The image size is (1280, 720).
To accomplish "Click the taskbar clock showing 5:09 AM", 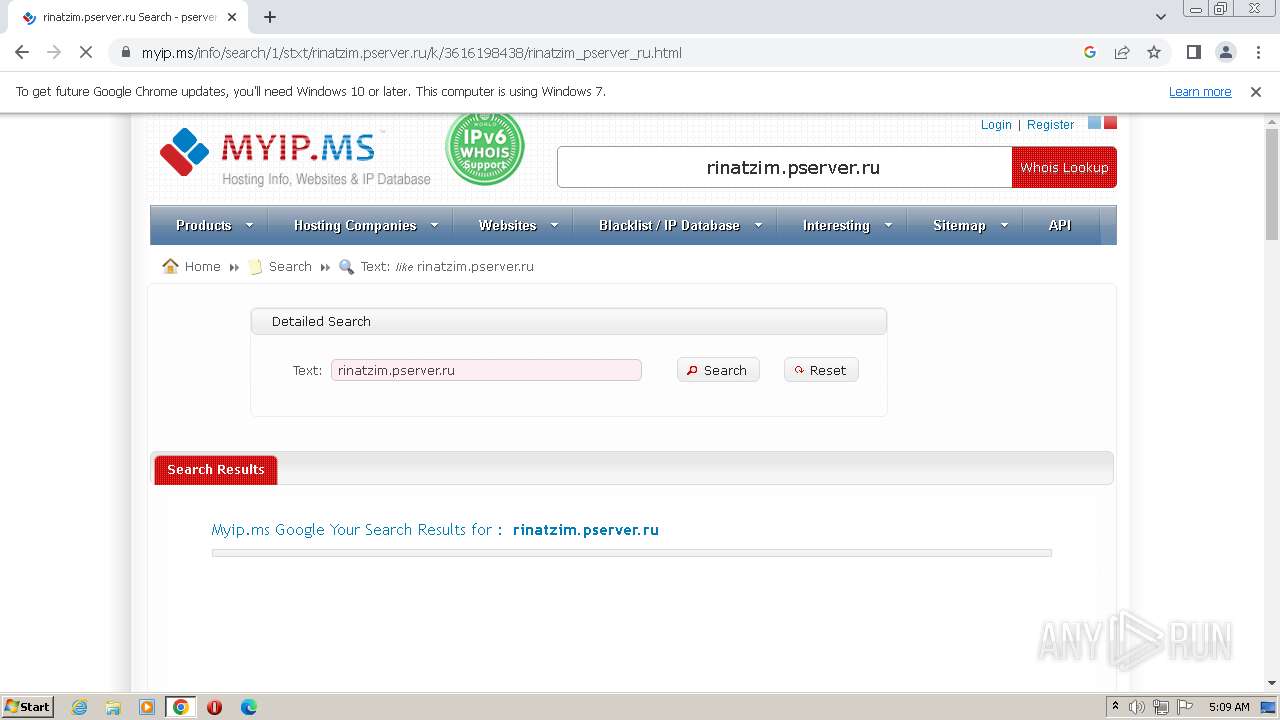I will (x=1229, y=707).
